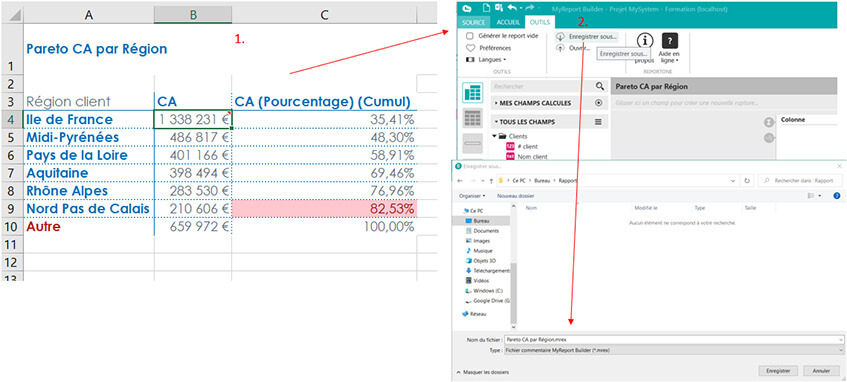
Task: Click the Préférences heart icon
Action: [x=470, y=48]
